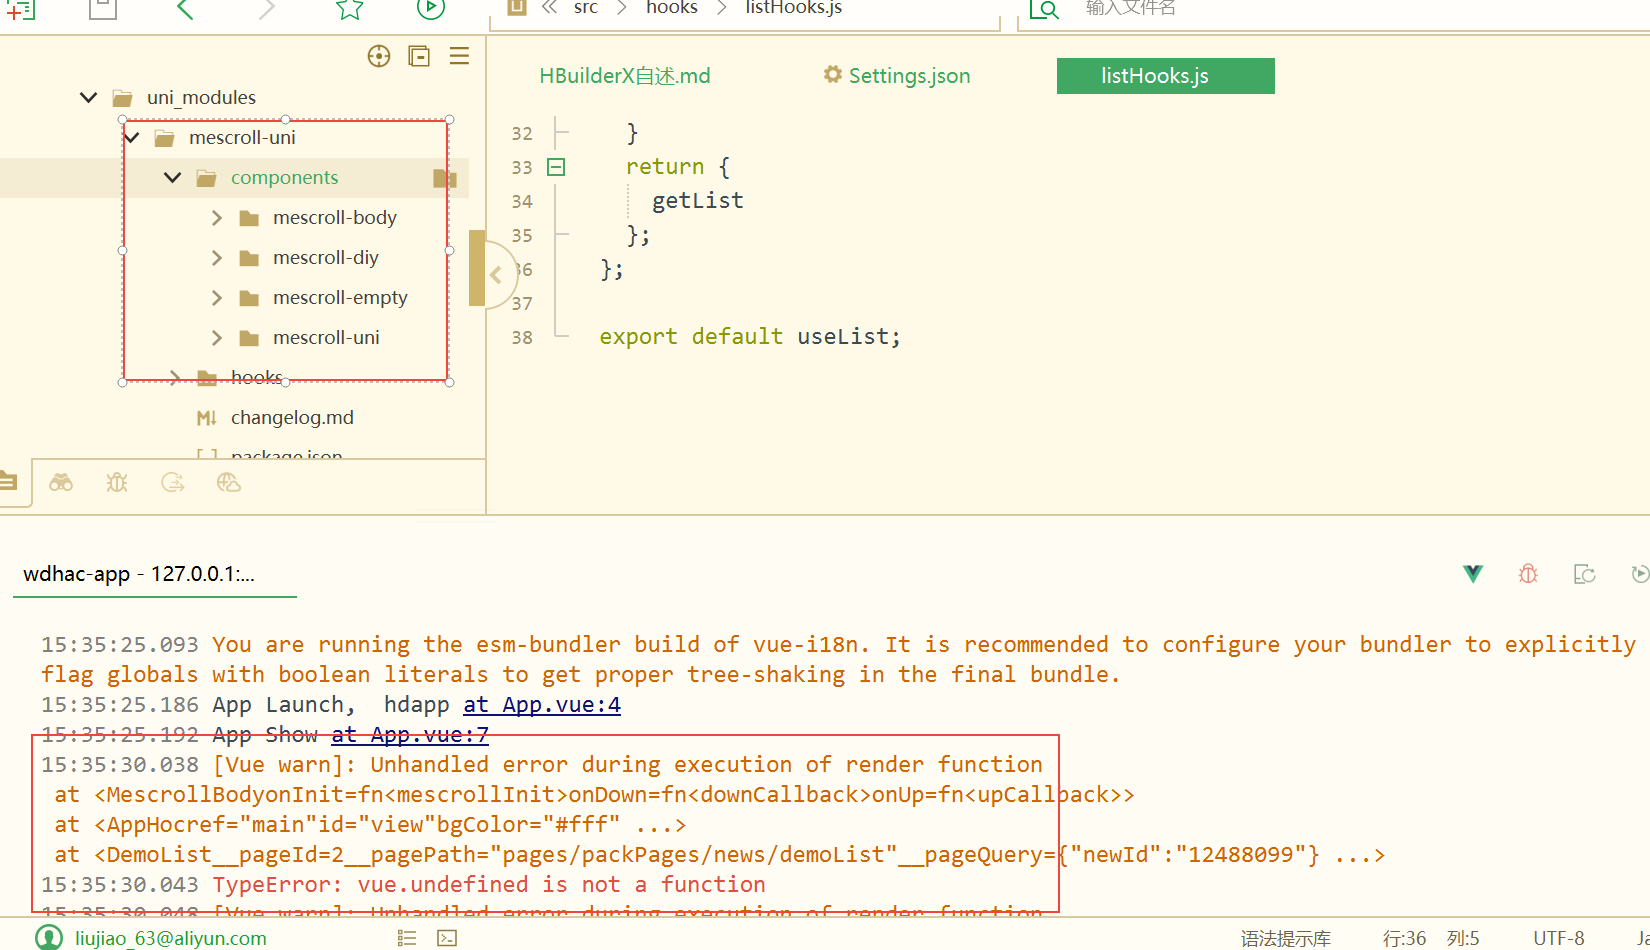Switch to the Settings.json tab

(897, 76)
